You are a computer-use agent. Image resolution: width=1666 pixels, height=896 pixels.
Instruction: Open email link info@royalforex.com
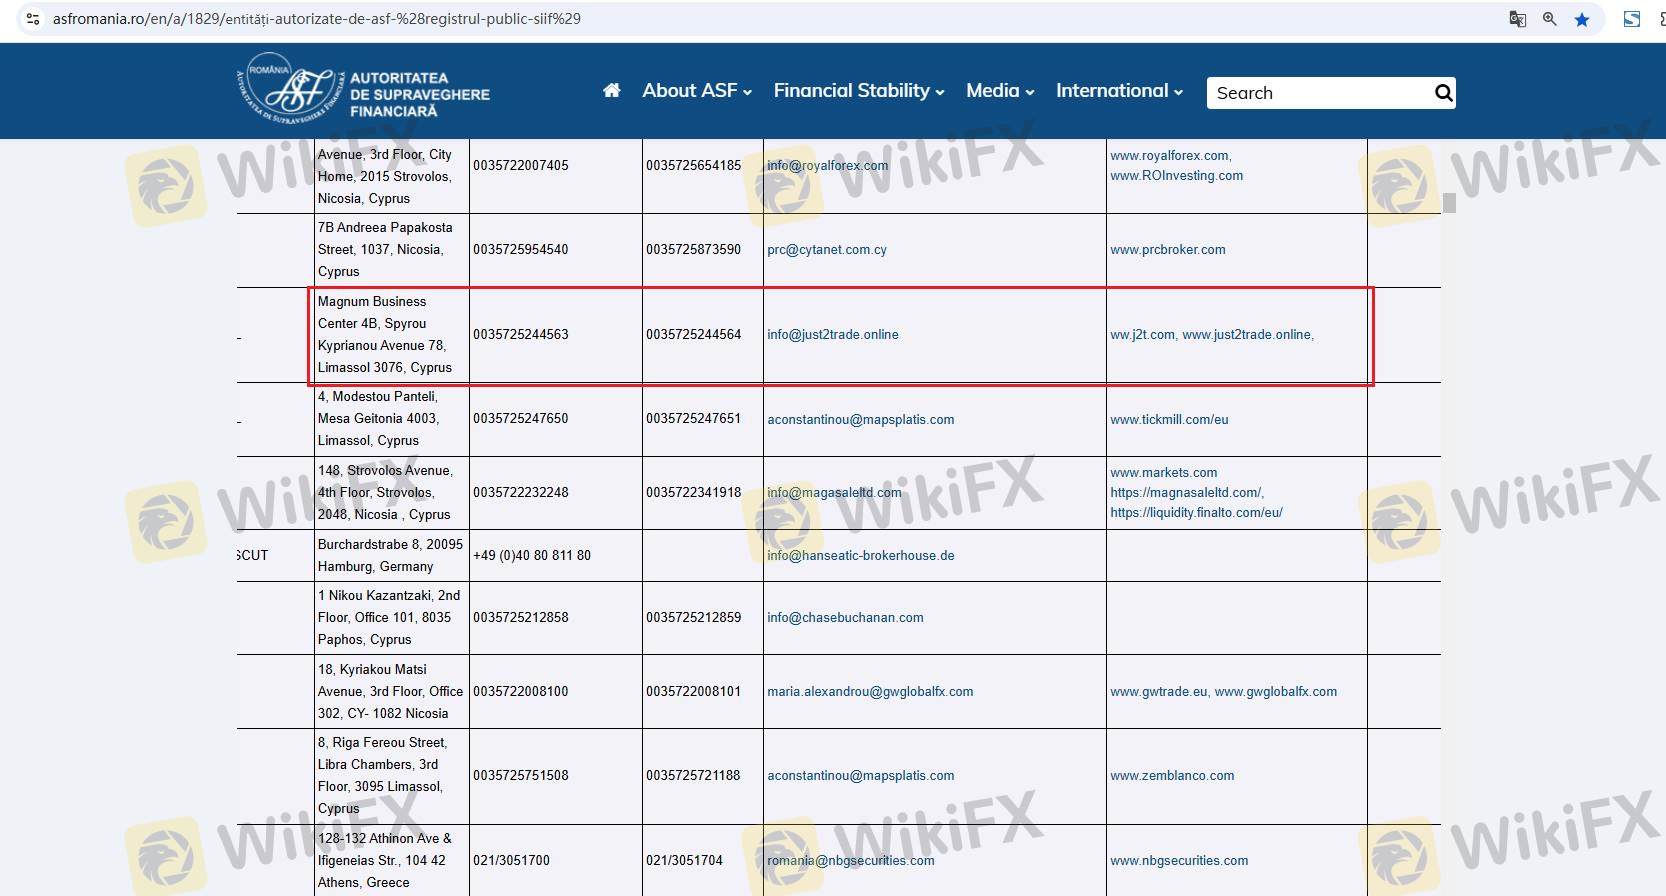click(827, 166)
